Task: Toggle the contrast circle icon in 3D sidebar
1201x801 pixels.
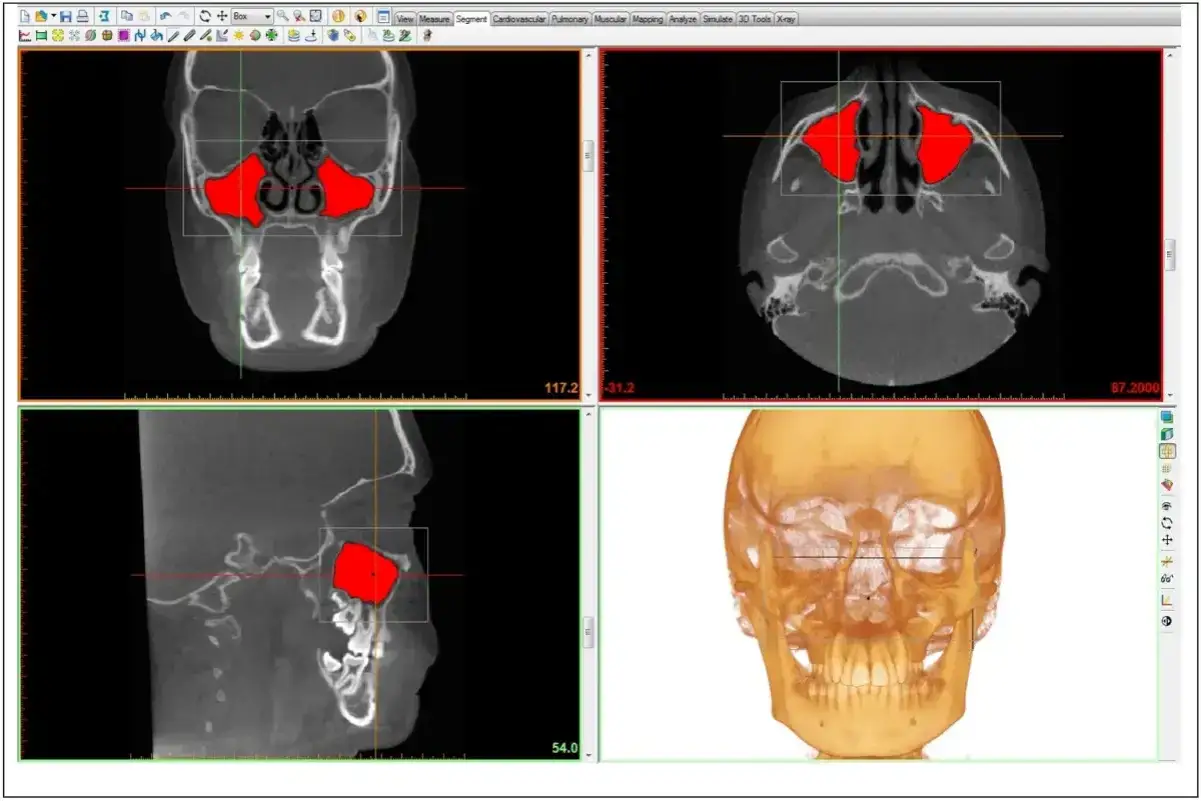Action: coord(1167,621)
